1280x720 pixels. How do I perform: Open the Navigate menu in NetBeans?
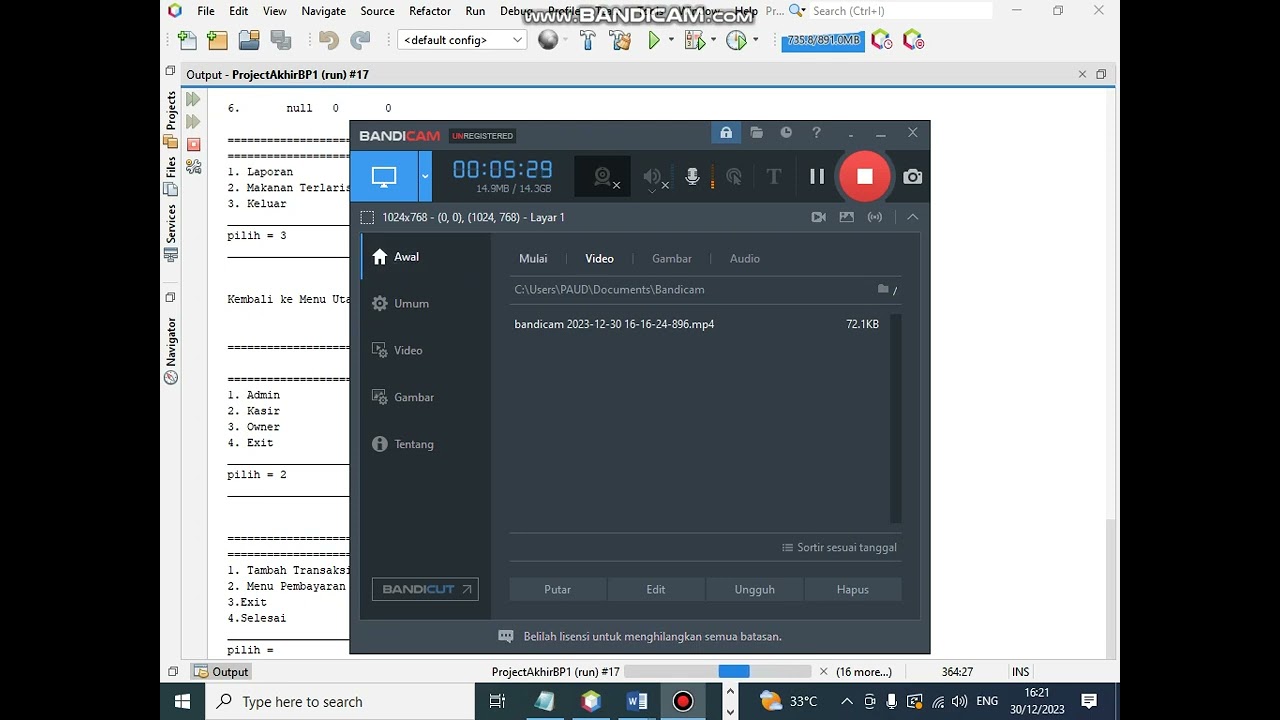tap(324, 11)
